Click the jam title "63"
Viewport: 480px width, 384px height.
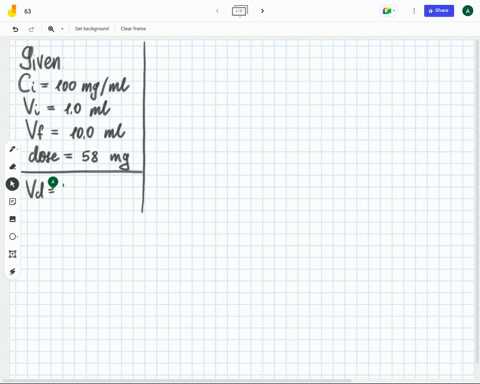28,11
